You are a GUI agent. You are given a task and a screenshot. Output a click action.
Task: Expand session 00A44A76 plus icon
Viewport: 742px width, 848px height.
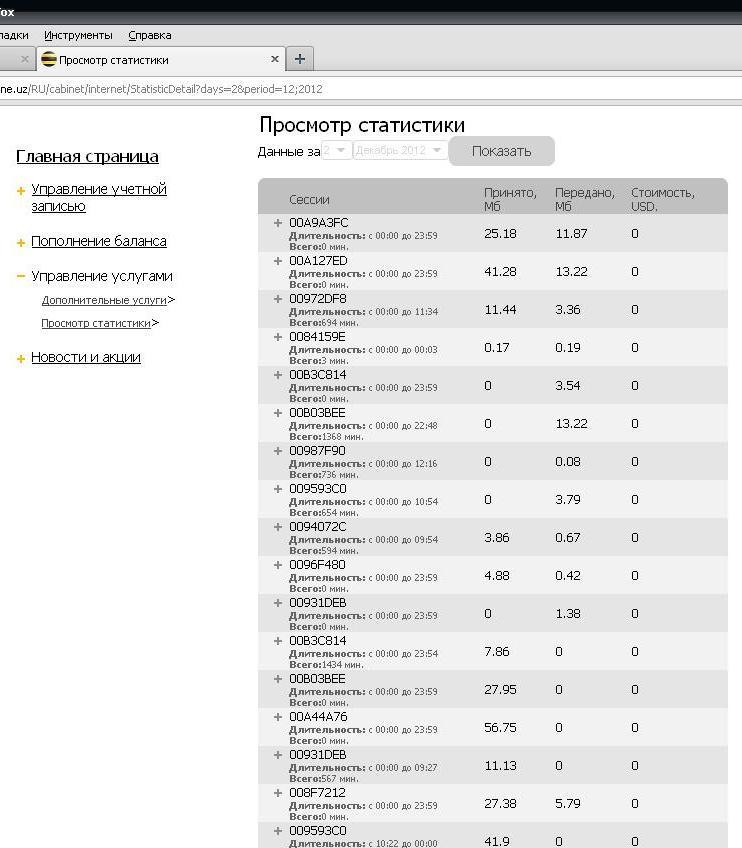pyautogui.click(x=278, y=717)
